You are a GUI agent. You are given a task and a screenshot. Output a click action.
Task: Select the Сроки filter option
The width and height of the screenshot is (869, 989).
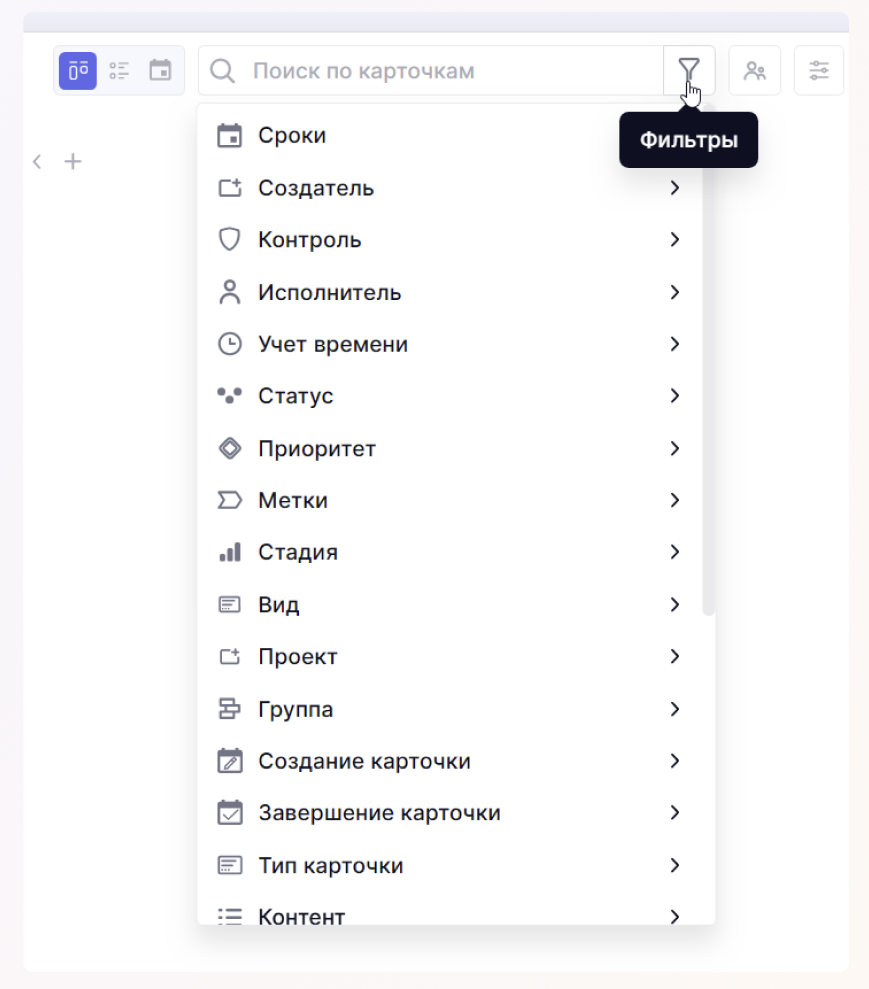[292, 135]
